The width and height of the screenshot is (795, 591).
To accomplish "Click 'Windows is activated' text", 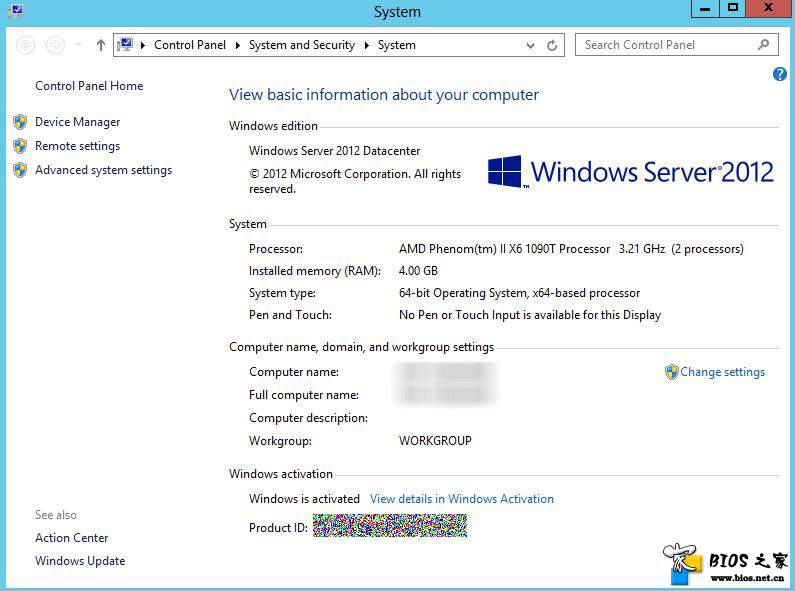I will click(x=304, y=499).
